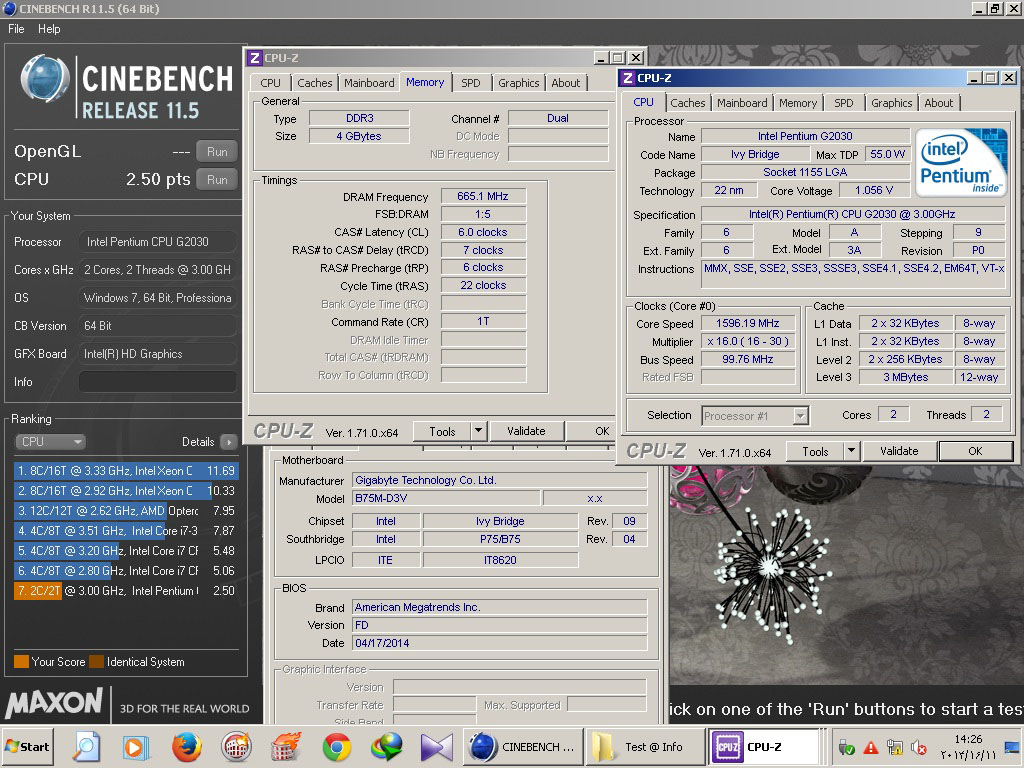
Task: Click the empty Info input field
Action: tap(158, 381)
